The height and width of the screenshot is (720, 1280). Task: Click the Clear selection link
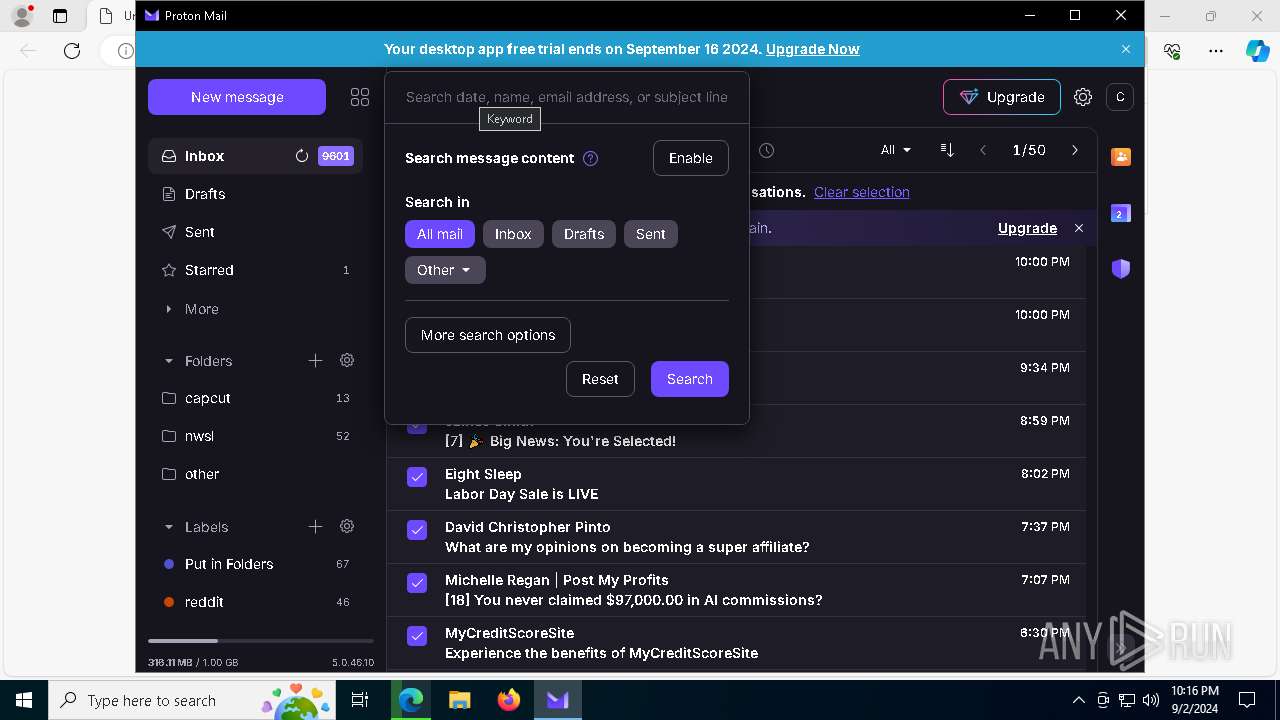coord(862,192)
